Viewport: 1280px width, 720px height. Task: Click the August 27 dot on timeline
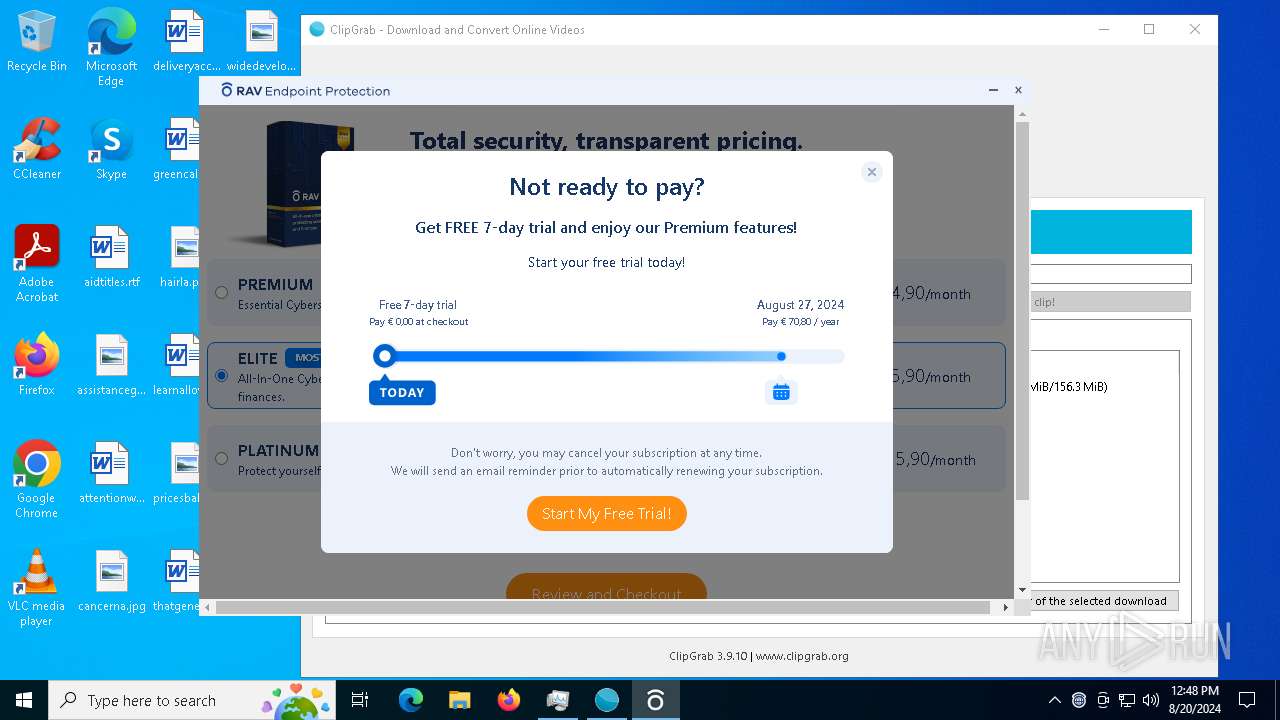781,356
